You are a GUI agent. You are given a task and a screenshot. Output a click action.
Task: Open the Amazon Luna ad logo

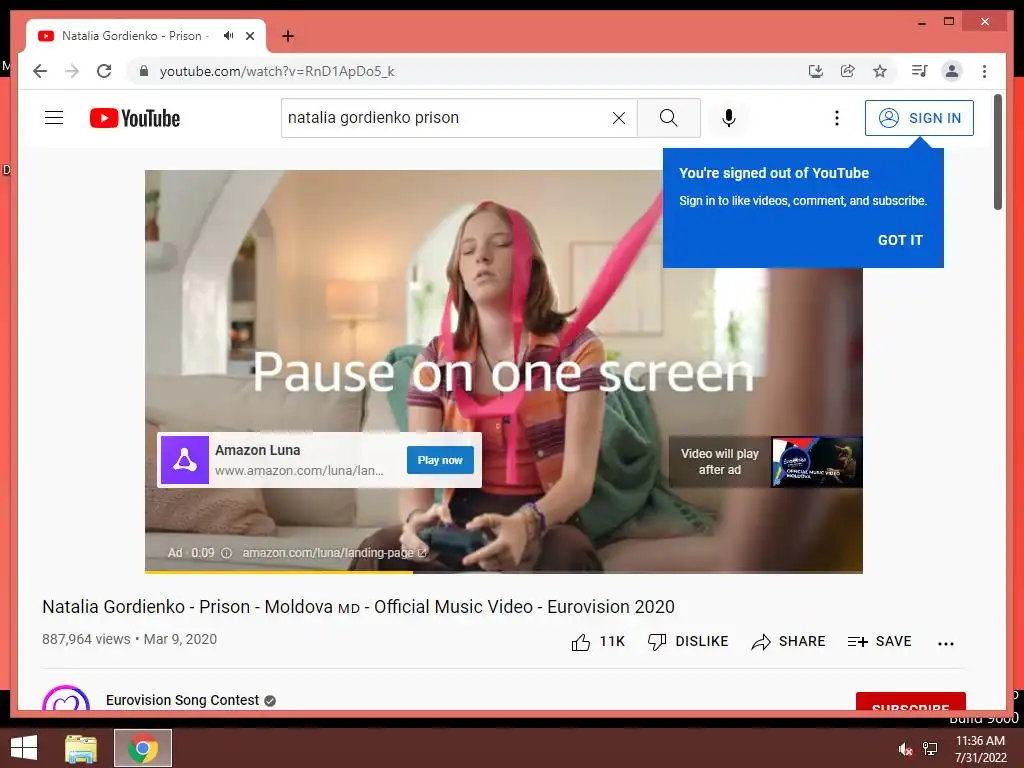tap(185, 460)
